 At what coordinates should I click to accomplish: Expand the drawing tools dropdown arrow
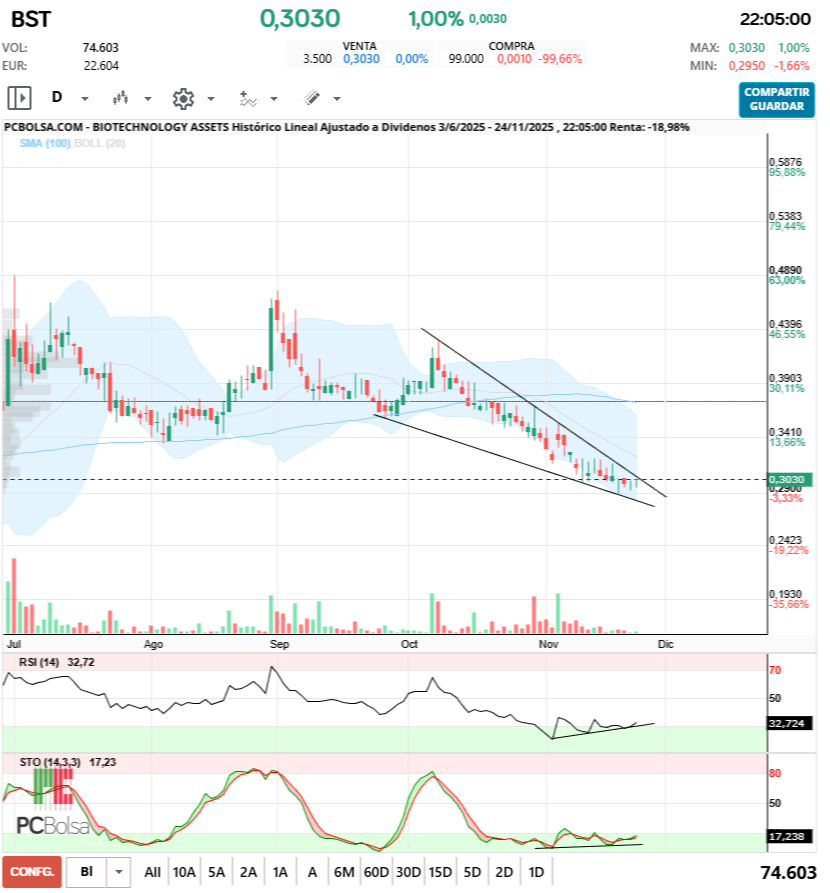(x=337, y=99)
